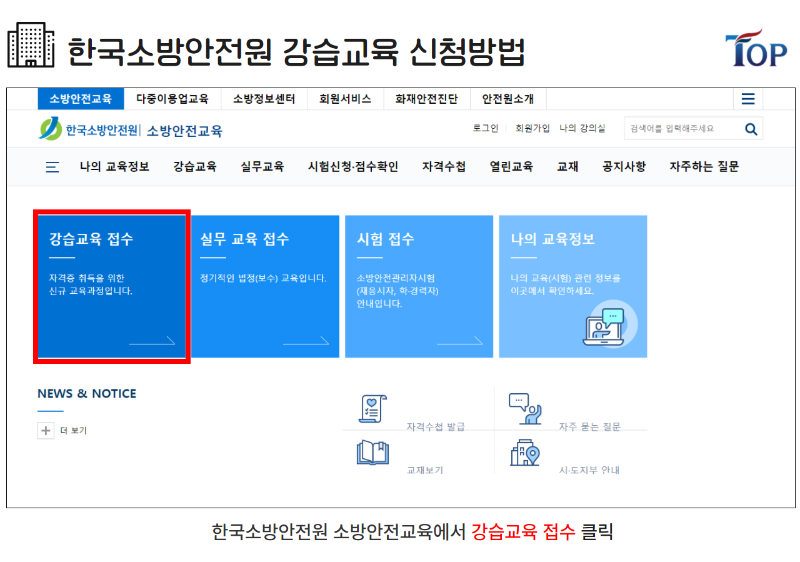Click the NEWS & NOTICE heading

(87, 394)
